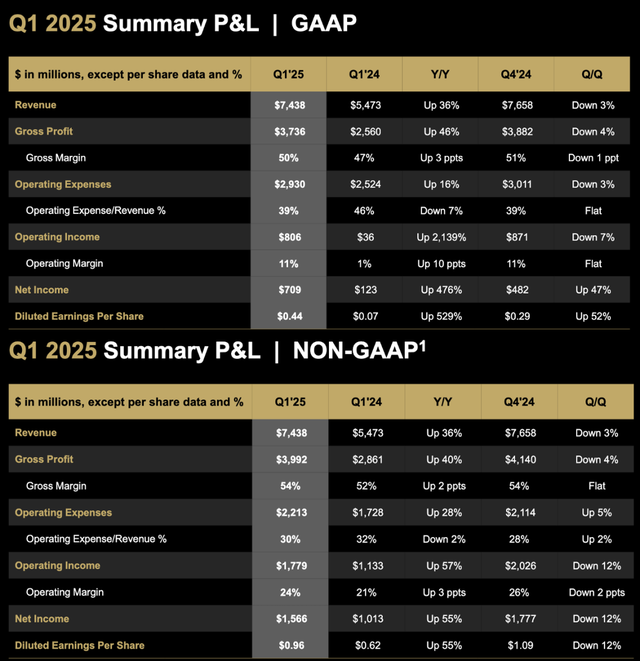Select GAAP Diluted EPS value $0.44

(287, 317)
